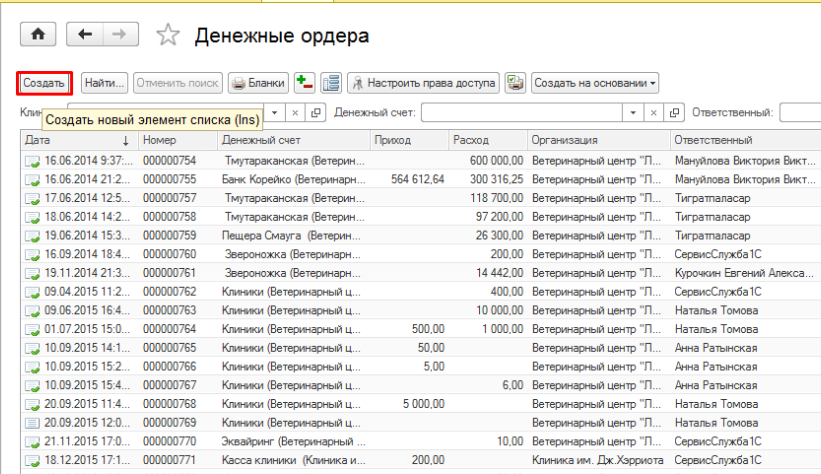Click the green plus-minus toolbar icon

point(305,83)
